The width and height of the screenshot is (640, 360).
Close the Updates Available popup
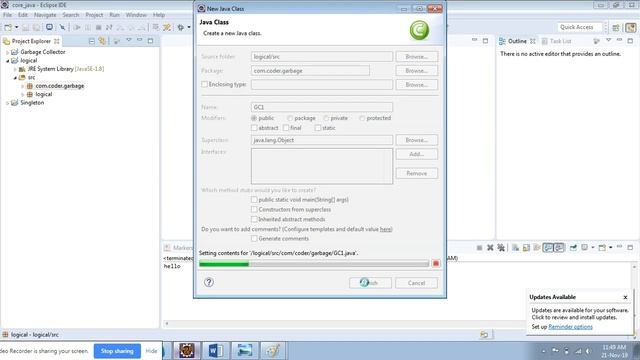pos(625,297)
